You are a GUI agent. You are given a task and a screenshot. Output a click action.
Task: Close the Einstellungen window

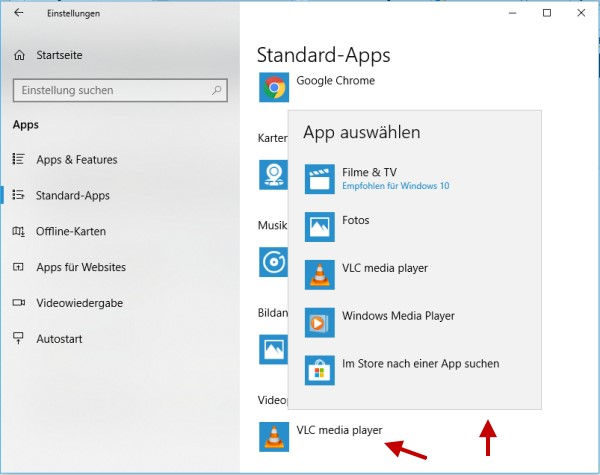tap(581, 13)
